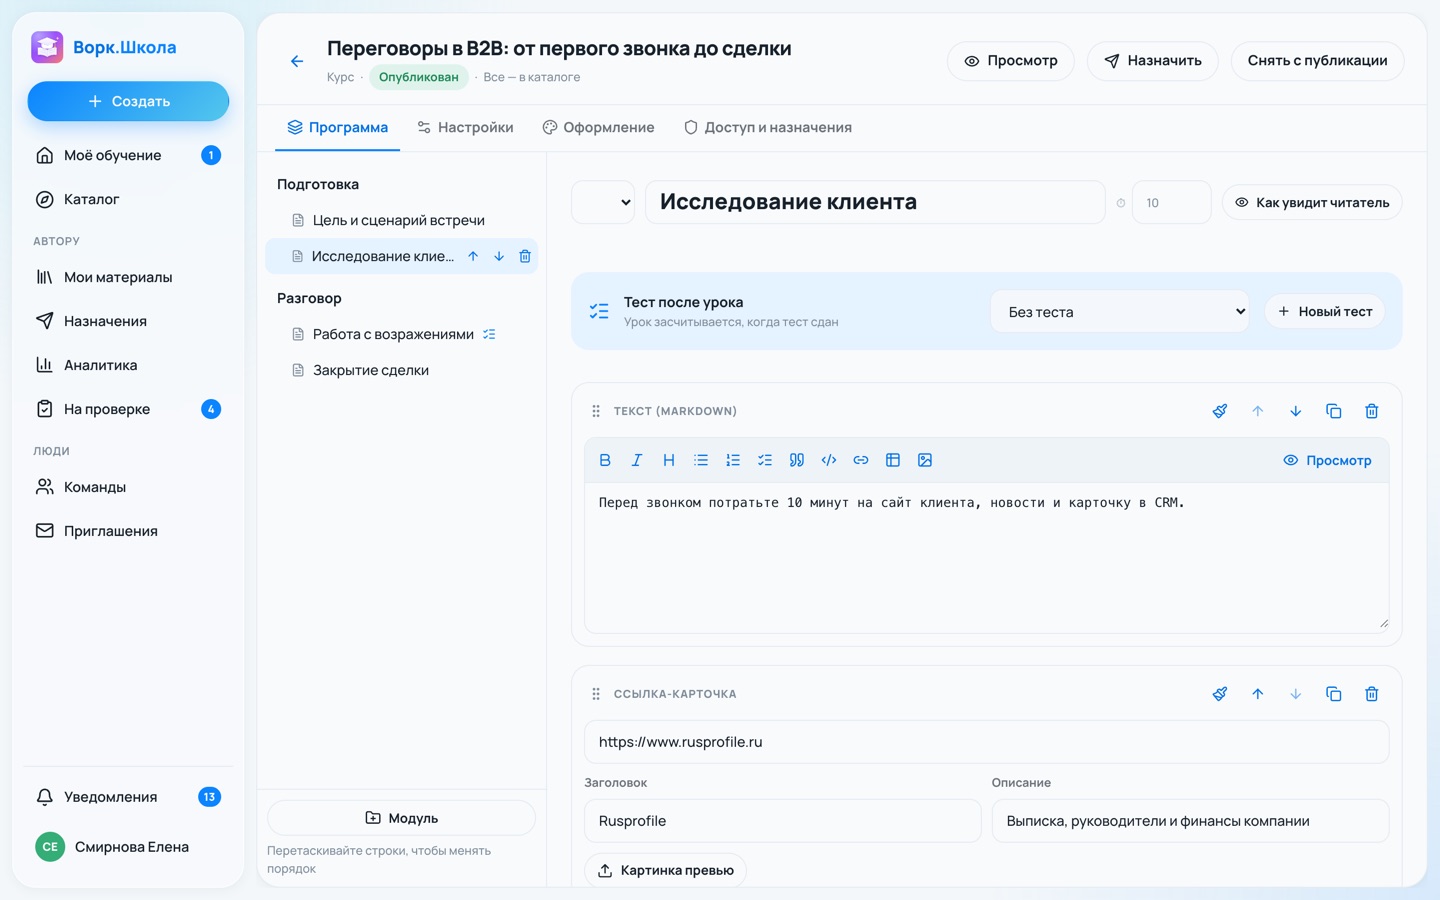The height and width of the screenshot is (900, 1440).
Task: Open the lesson «Работа с возражениями»
Action: [402, 334]
